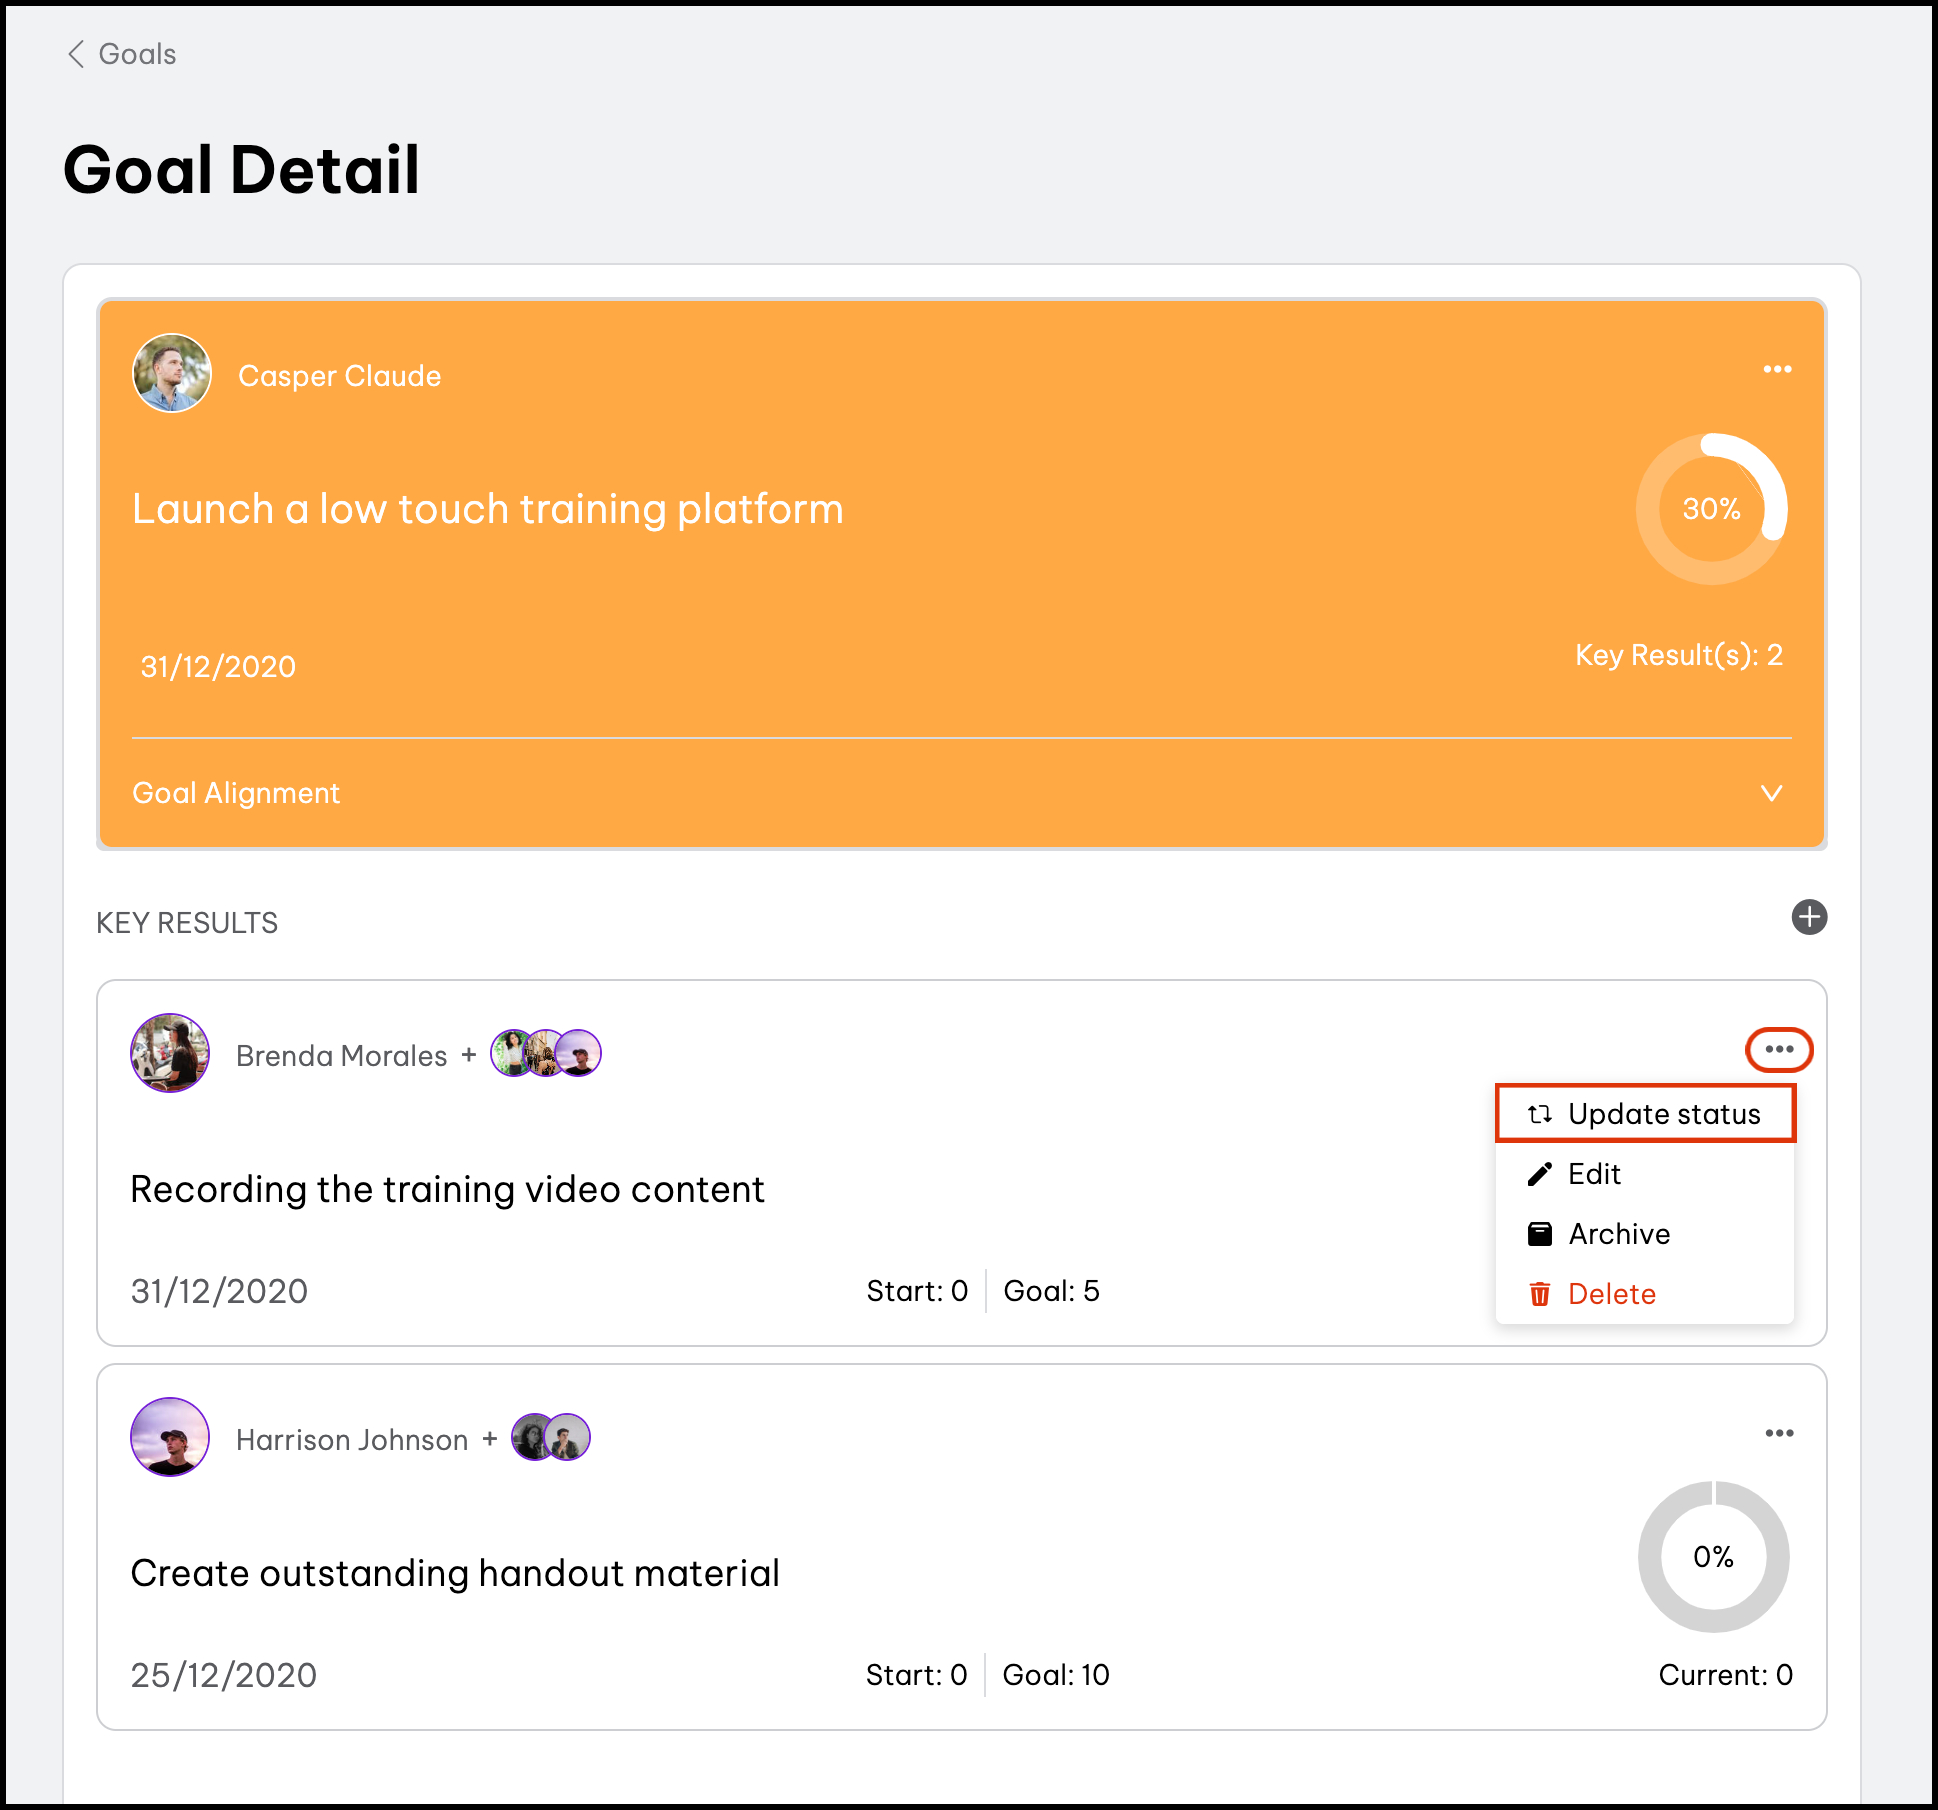
Task: Choose Edit from the context menu
Action: 1594,1174
